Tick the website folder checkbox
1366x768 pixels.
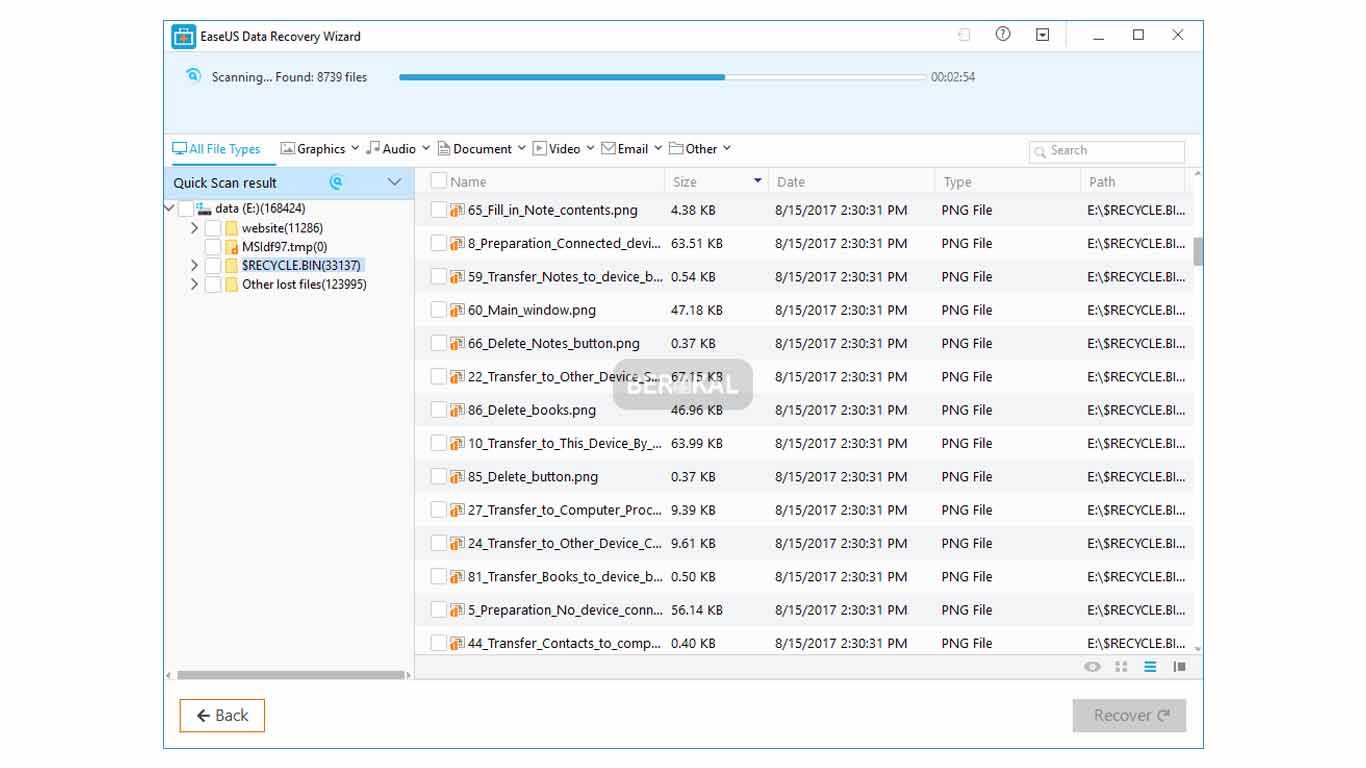213,228
